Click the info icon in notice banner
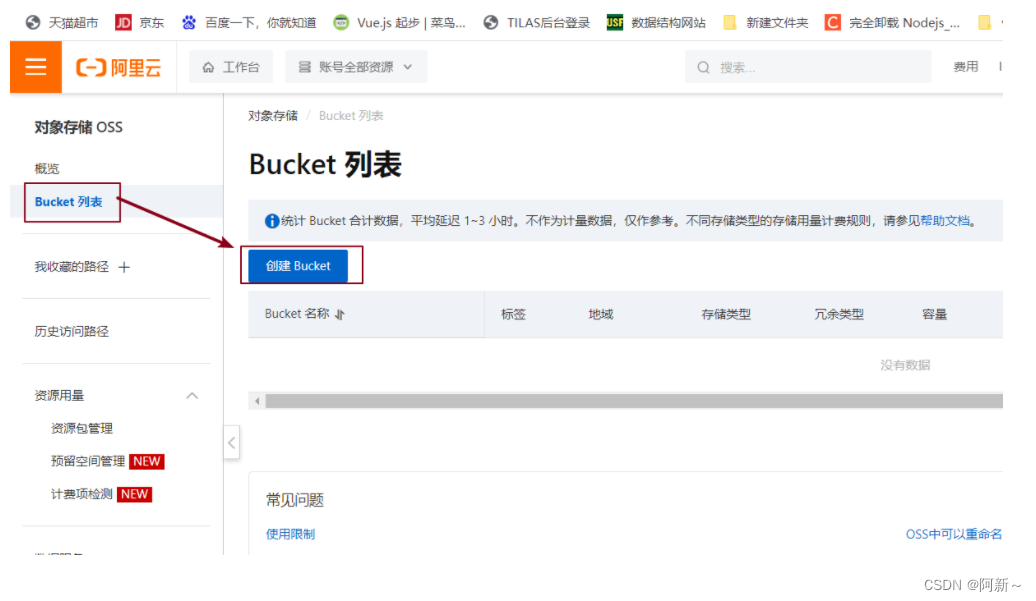The width and height of the screenshot is (1036, 601). (x=272, y=221)
